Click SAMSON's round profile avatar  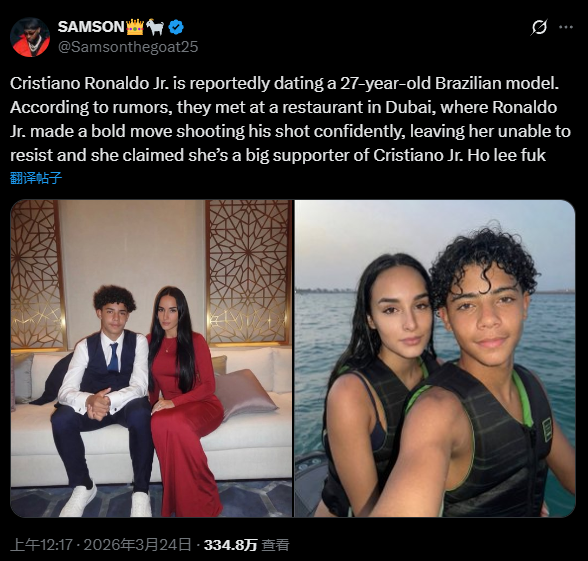tap(30, 37)
